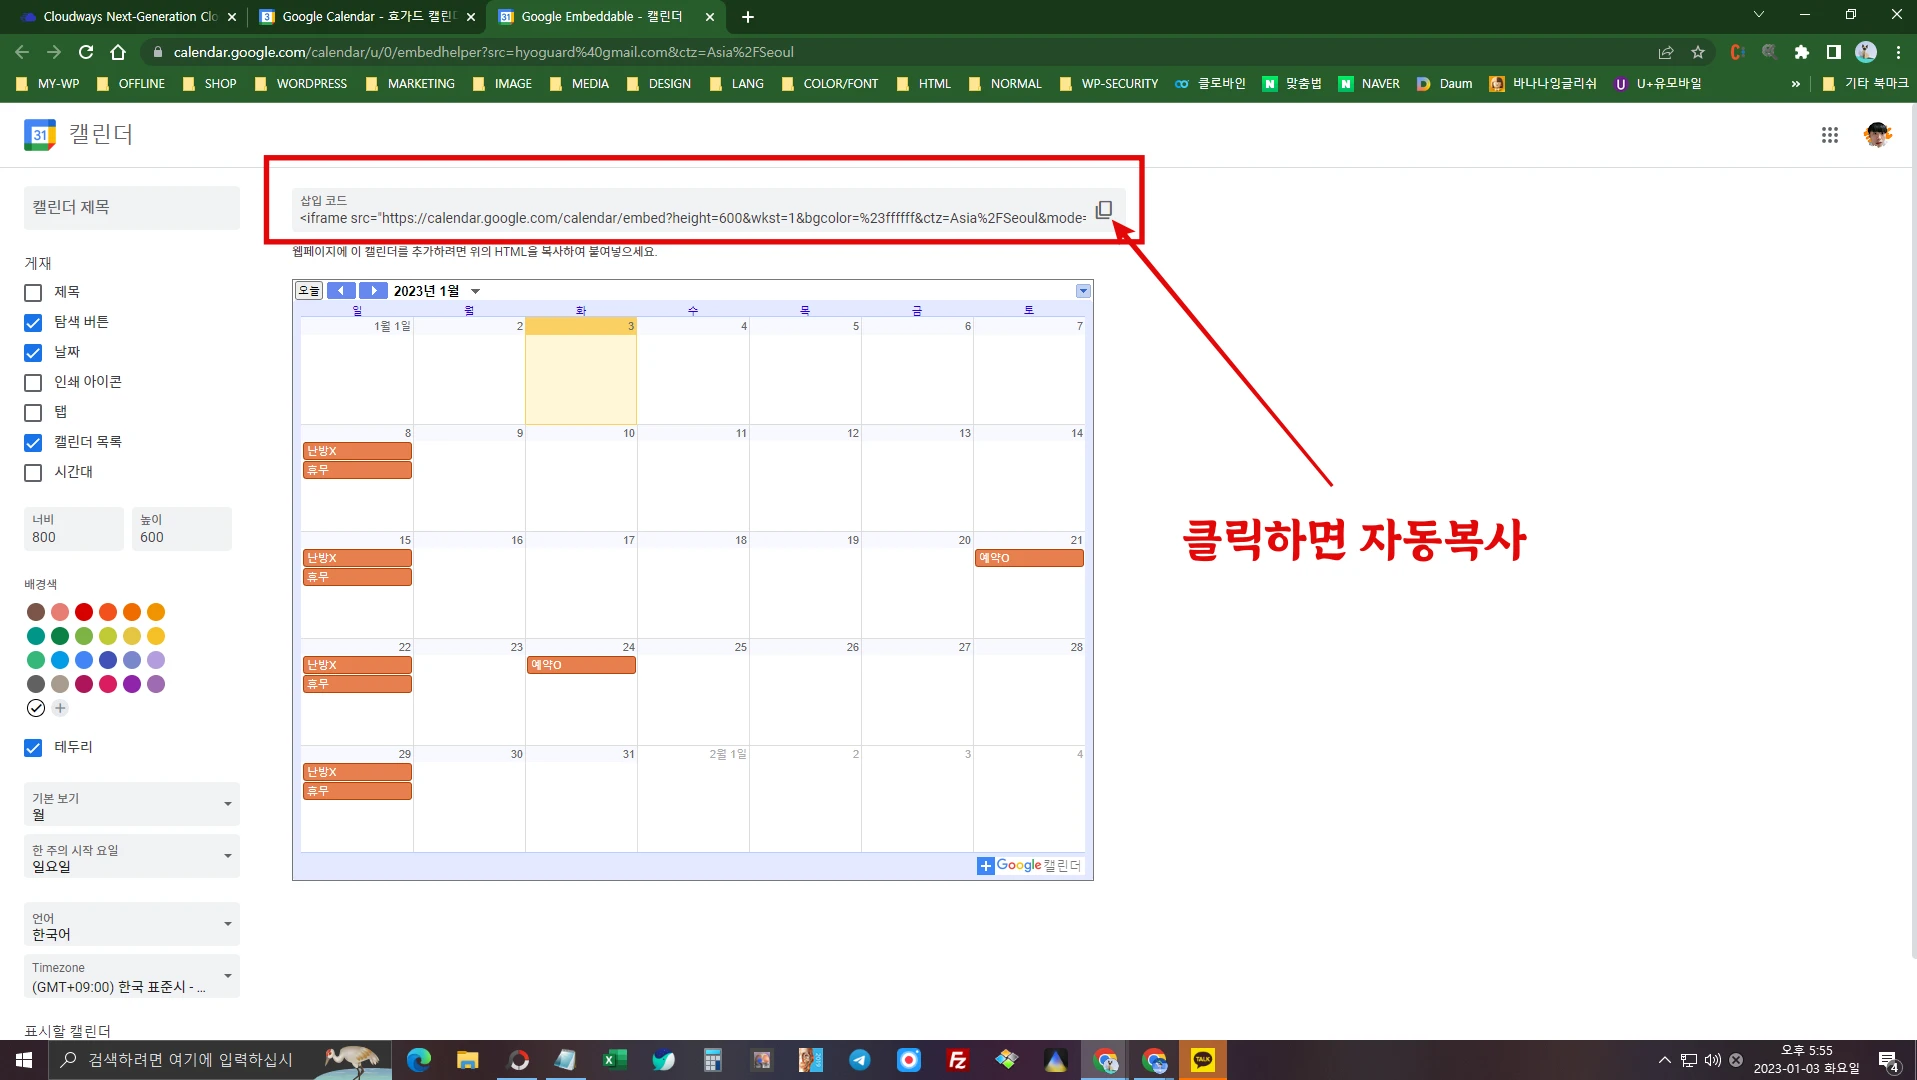Open a new browser tab

coord(748,17)
